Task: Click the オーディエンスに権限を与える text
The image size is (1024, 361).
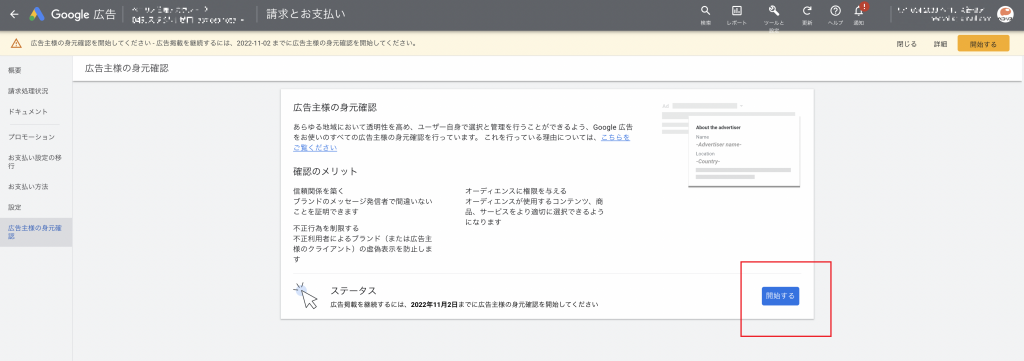Action: [516, 191]
